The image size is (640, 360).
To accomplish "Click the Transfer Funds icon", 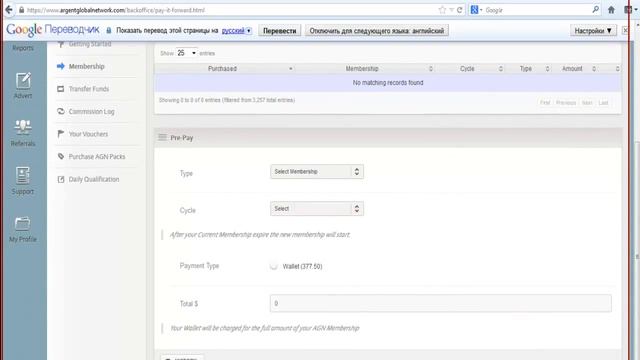I will click(x=61, y=89).
